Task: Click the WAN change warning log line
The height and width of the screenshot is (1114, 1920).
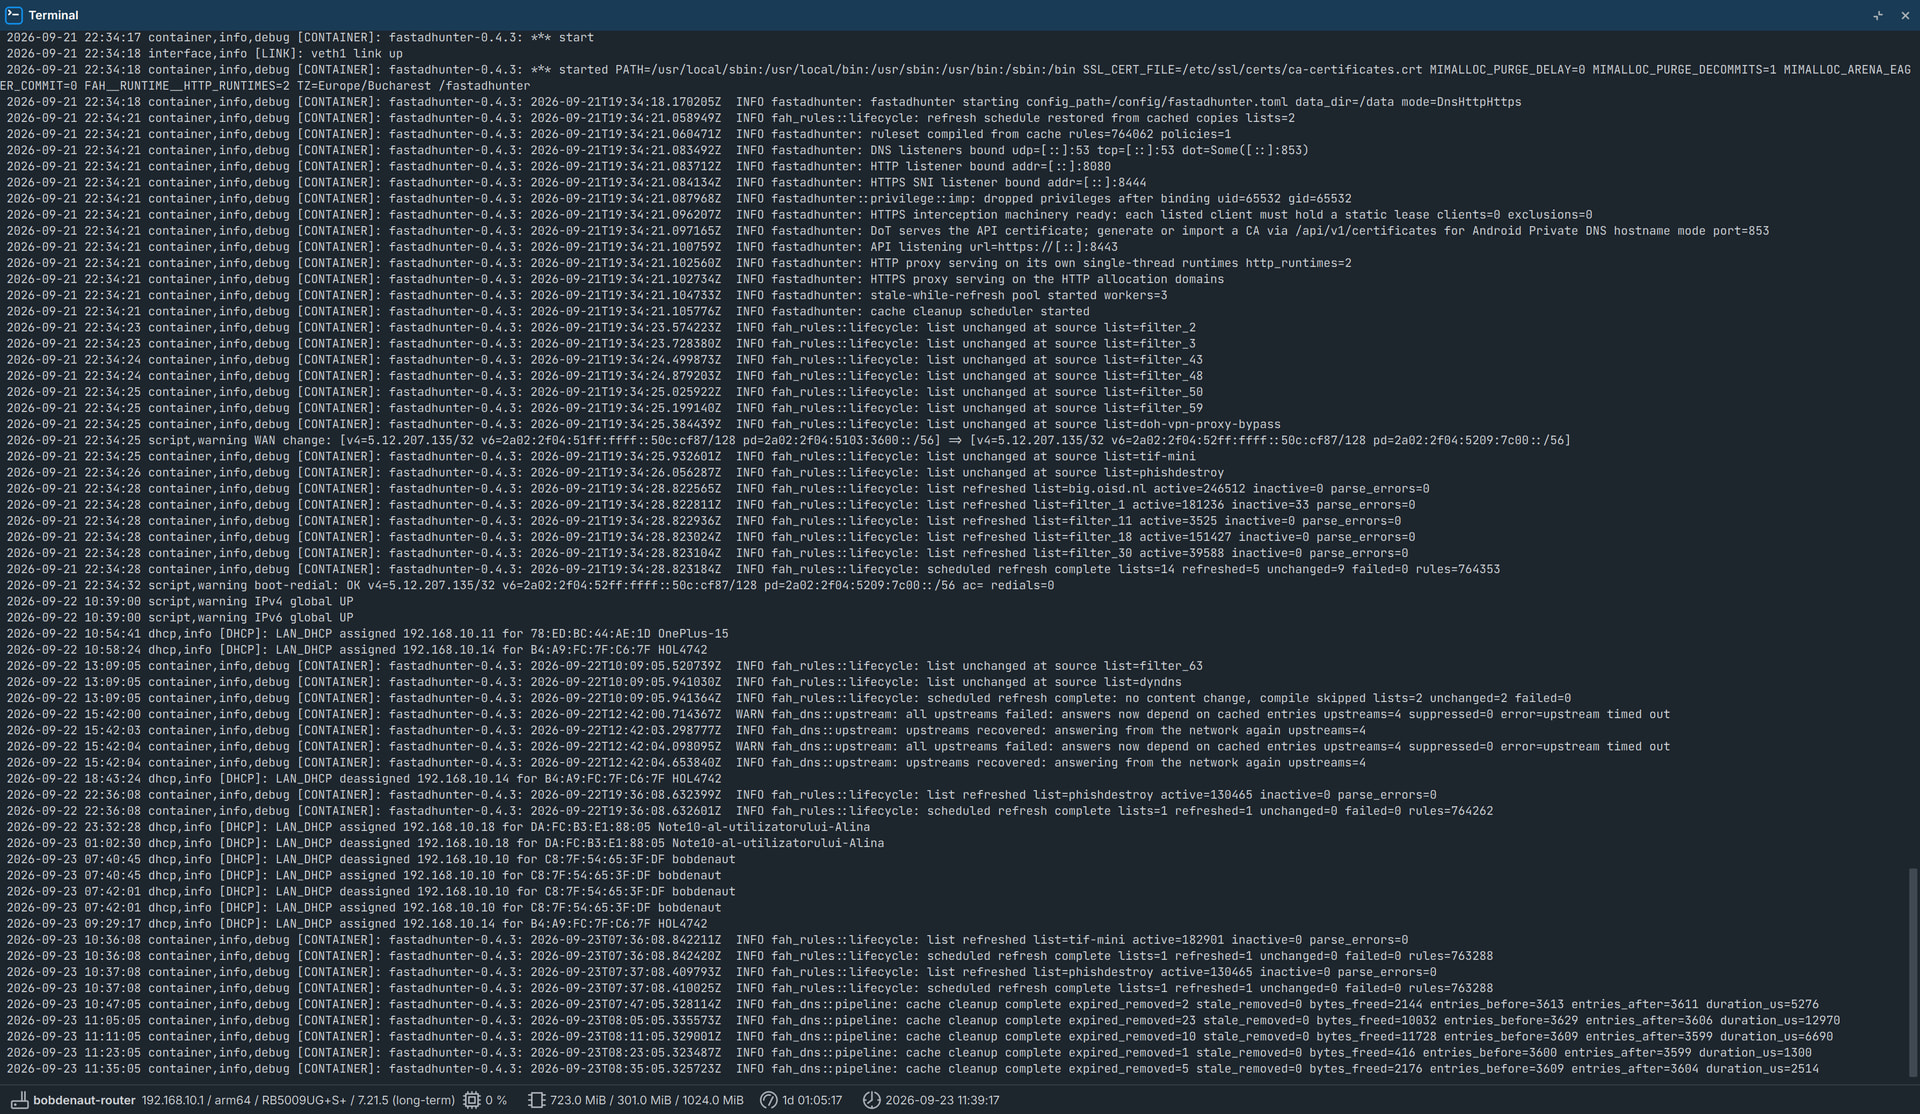Action: (x=788, y=440)
